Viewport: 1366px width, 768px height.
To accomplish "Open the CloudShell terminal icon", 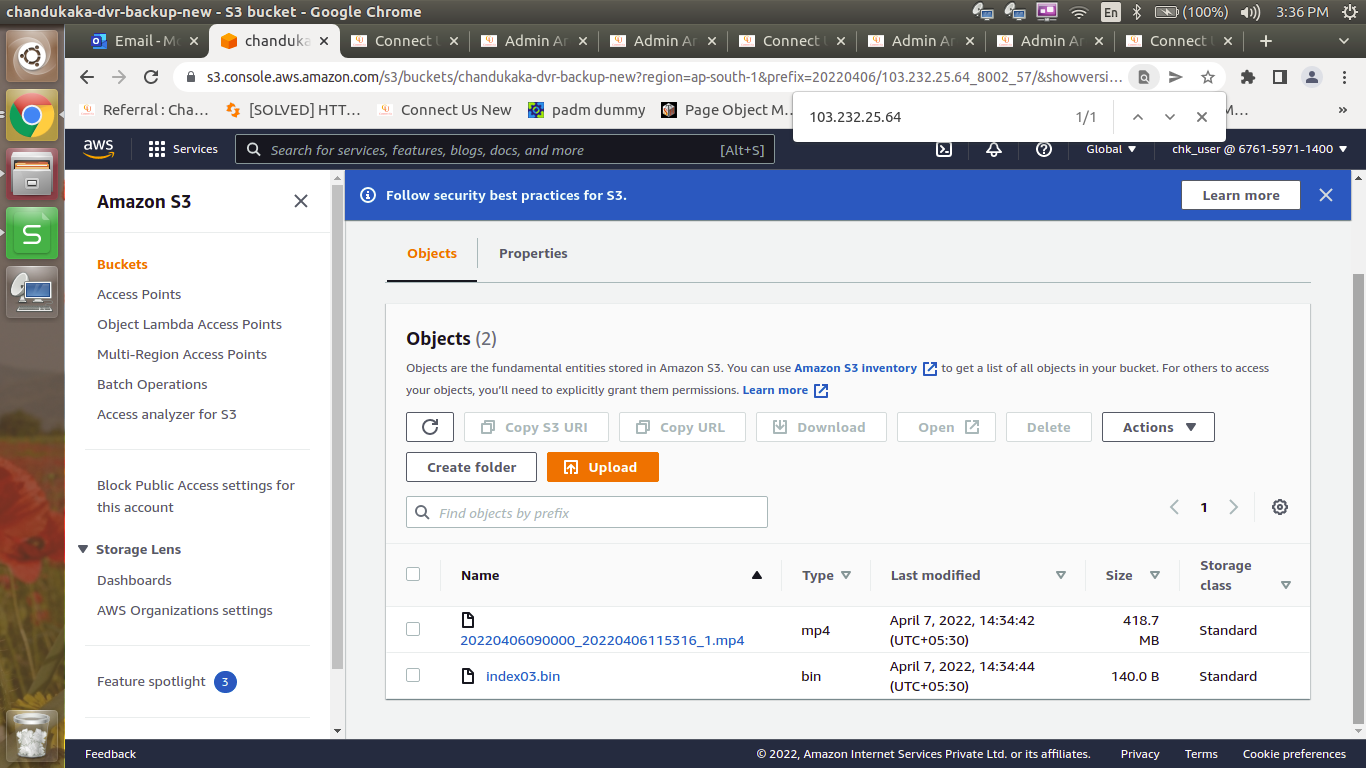I will tap(943, 149).
